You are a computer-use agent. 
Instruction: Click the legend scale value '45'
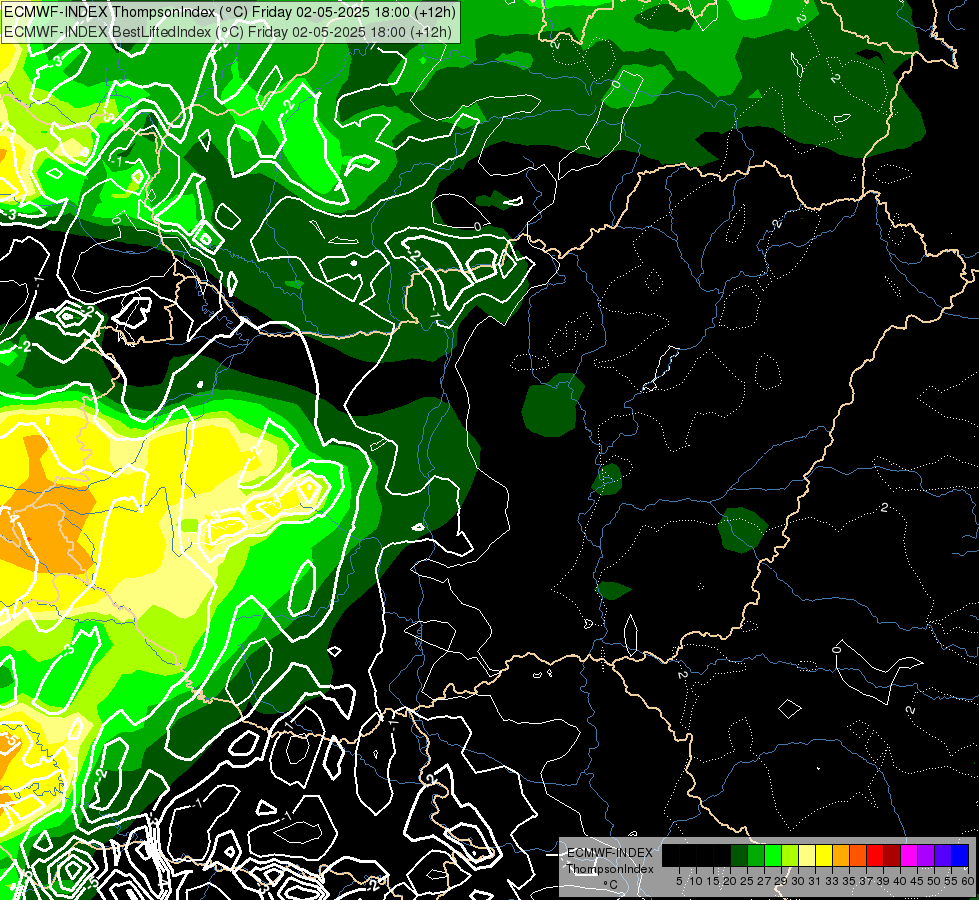point(917,881)
